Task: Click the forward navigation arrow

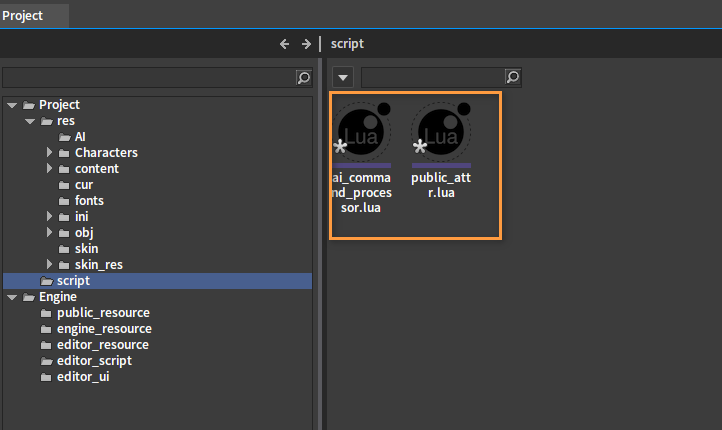Action: point(306,44)
